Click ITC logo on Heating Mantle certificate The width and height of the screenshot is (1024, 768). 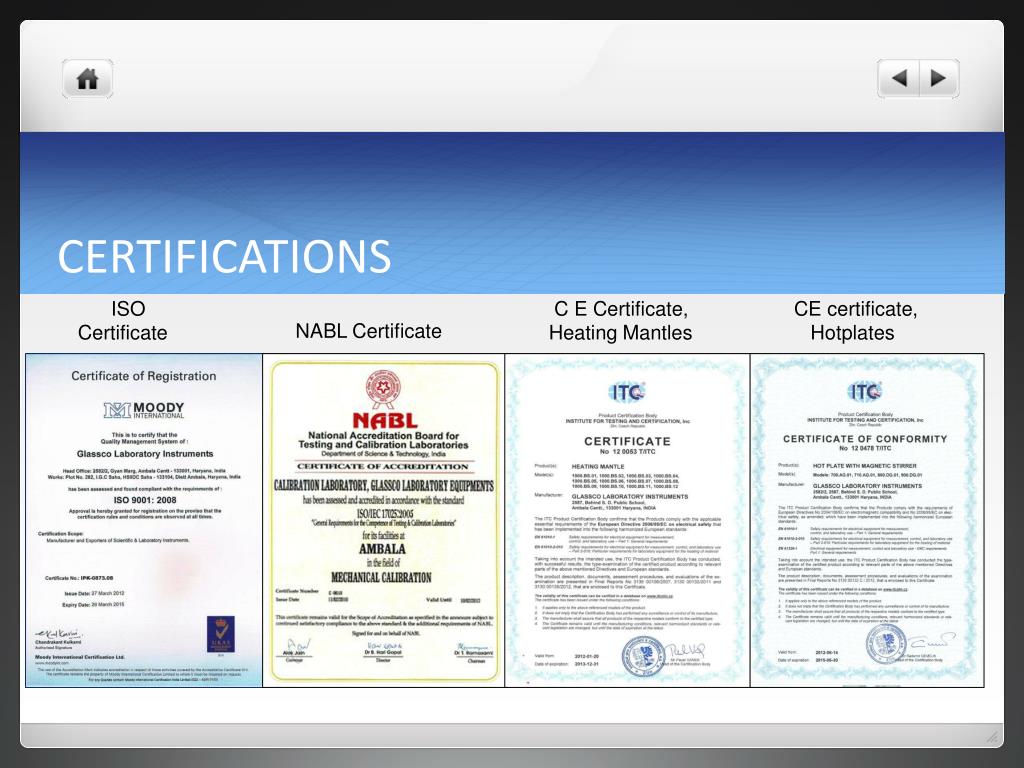(x=627, y=392)
